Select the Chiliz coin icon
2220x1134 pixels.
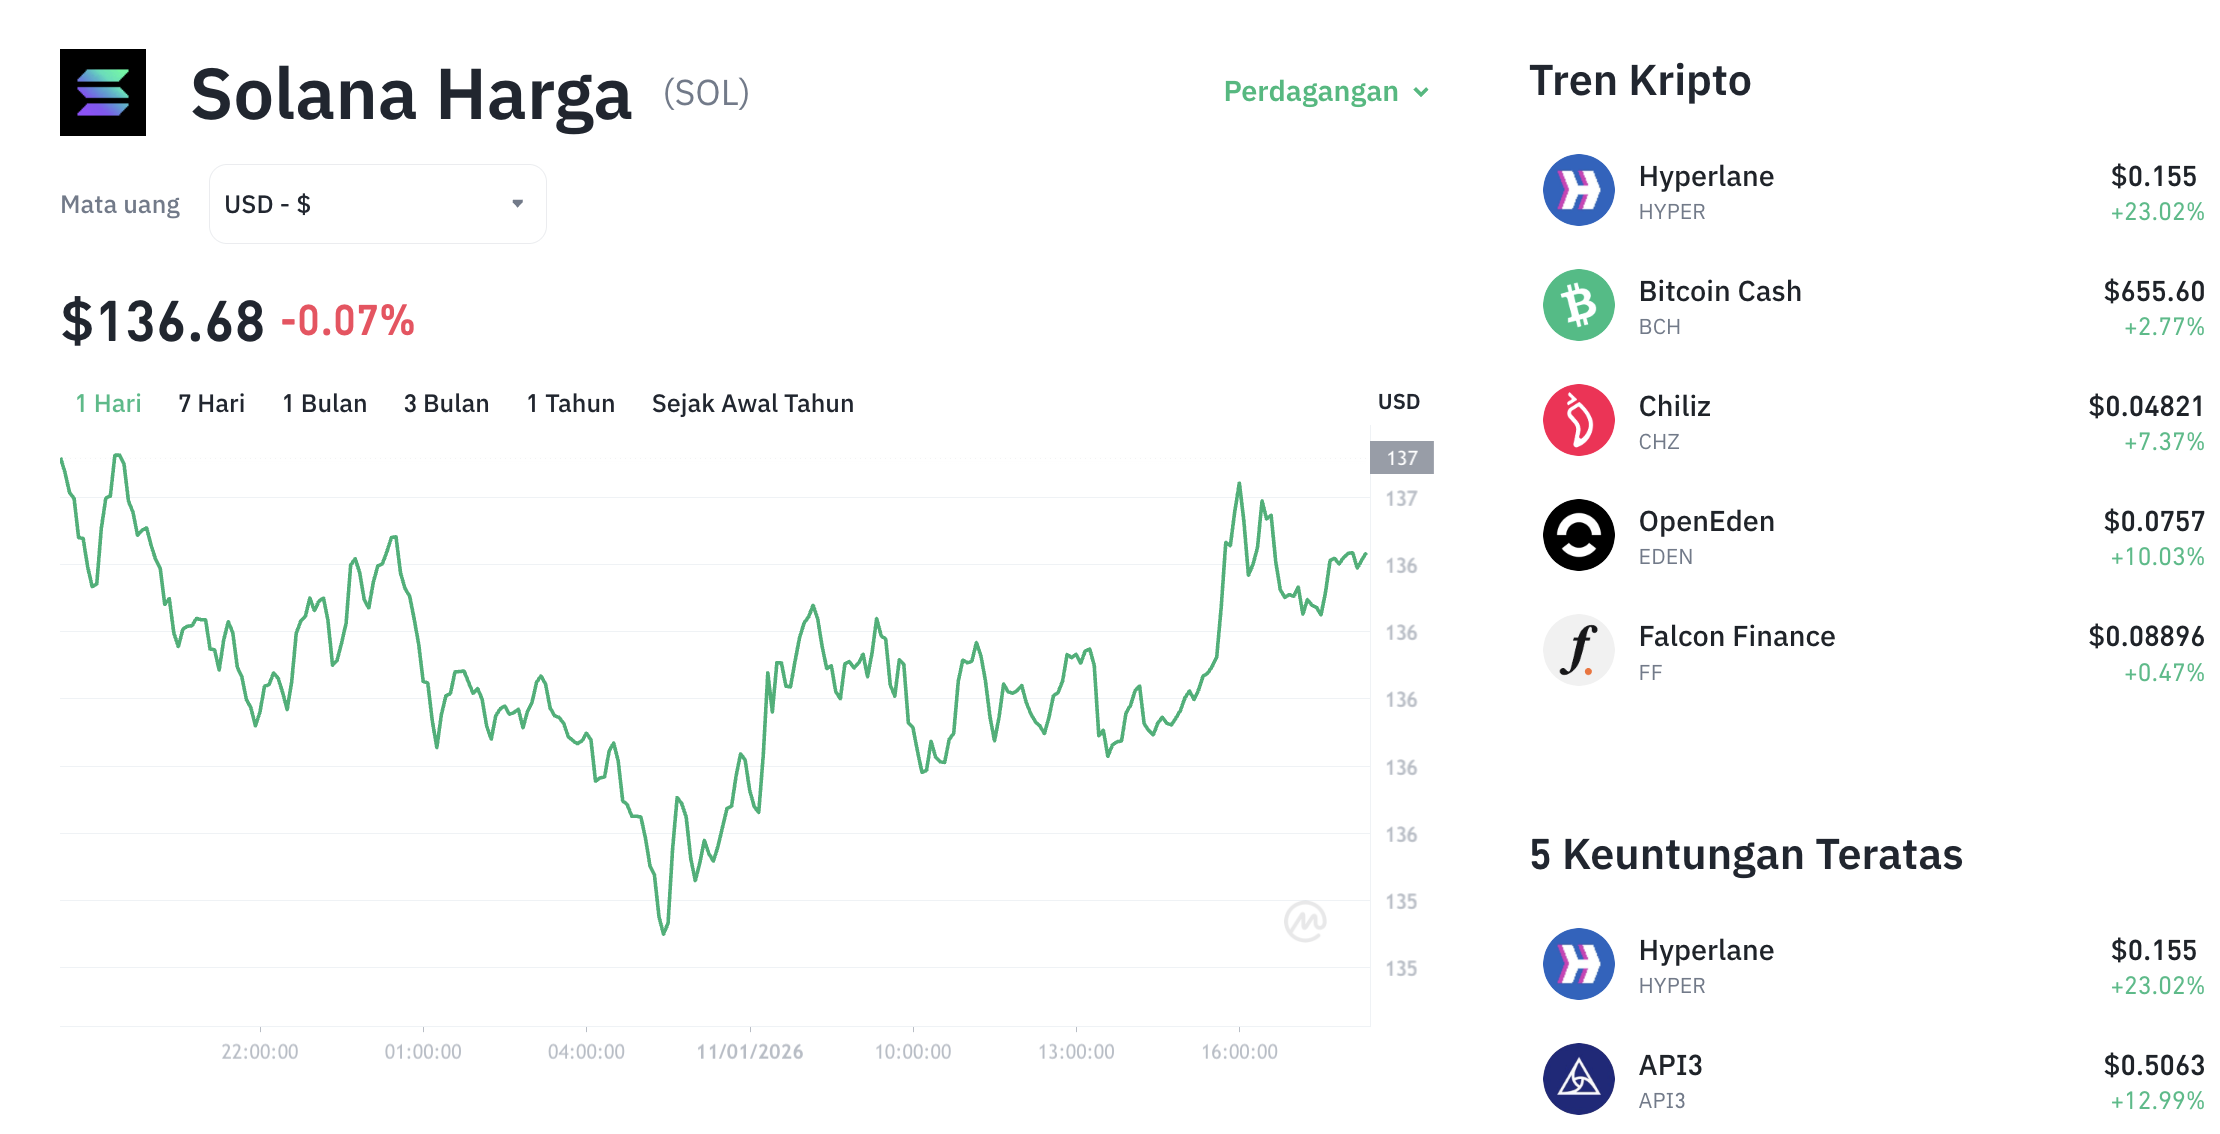tap(1578, 420)
